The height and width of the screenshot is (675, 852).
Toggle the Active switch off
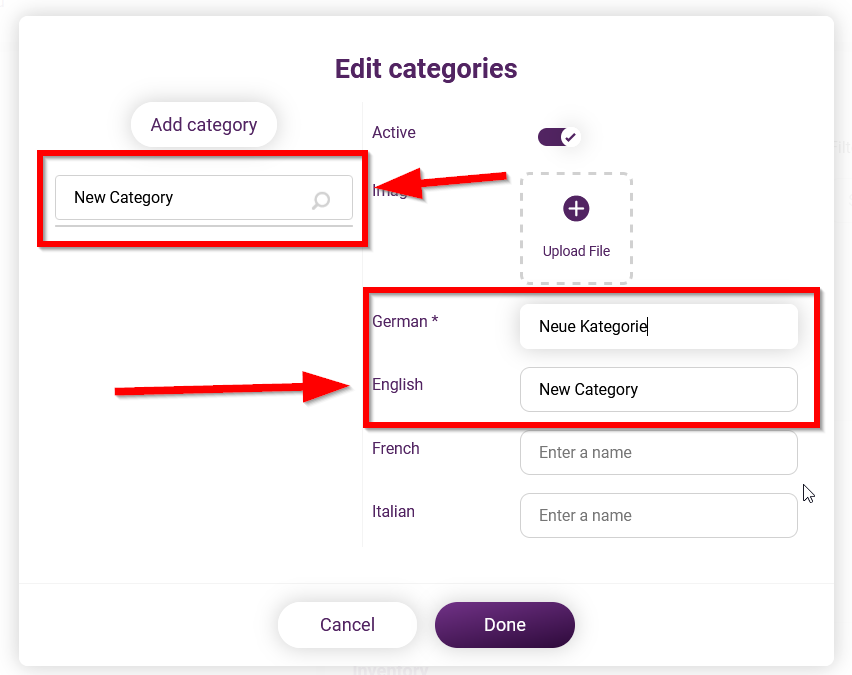pyautogui.click(x=559, y=137)
